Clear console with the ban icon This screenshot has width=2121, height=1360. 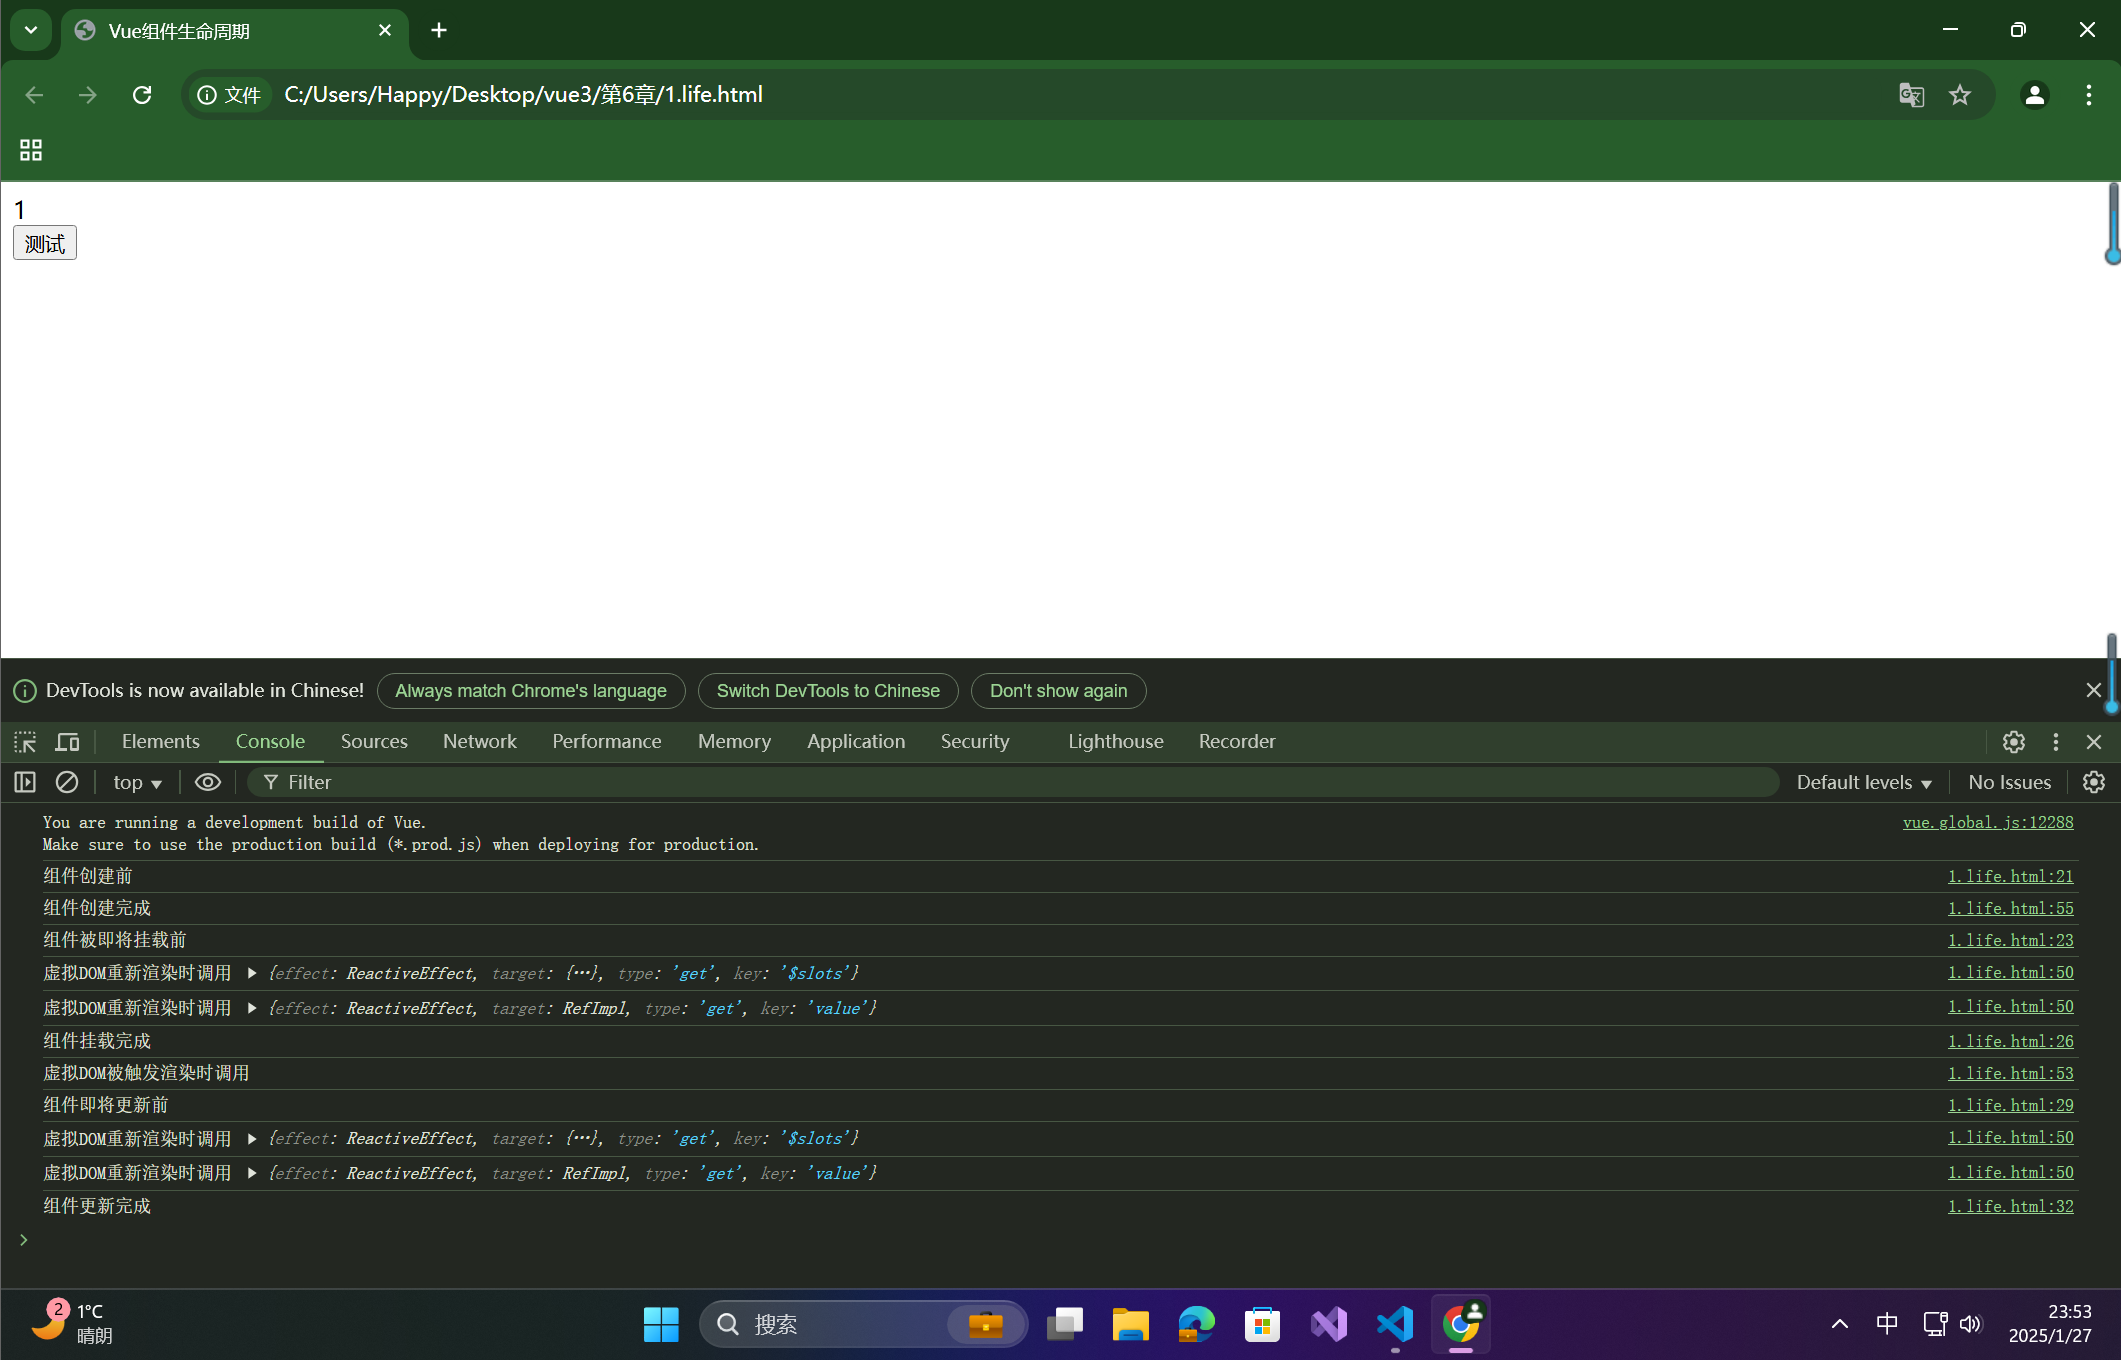point(67,782)
